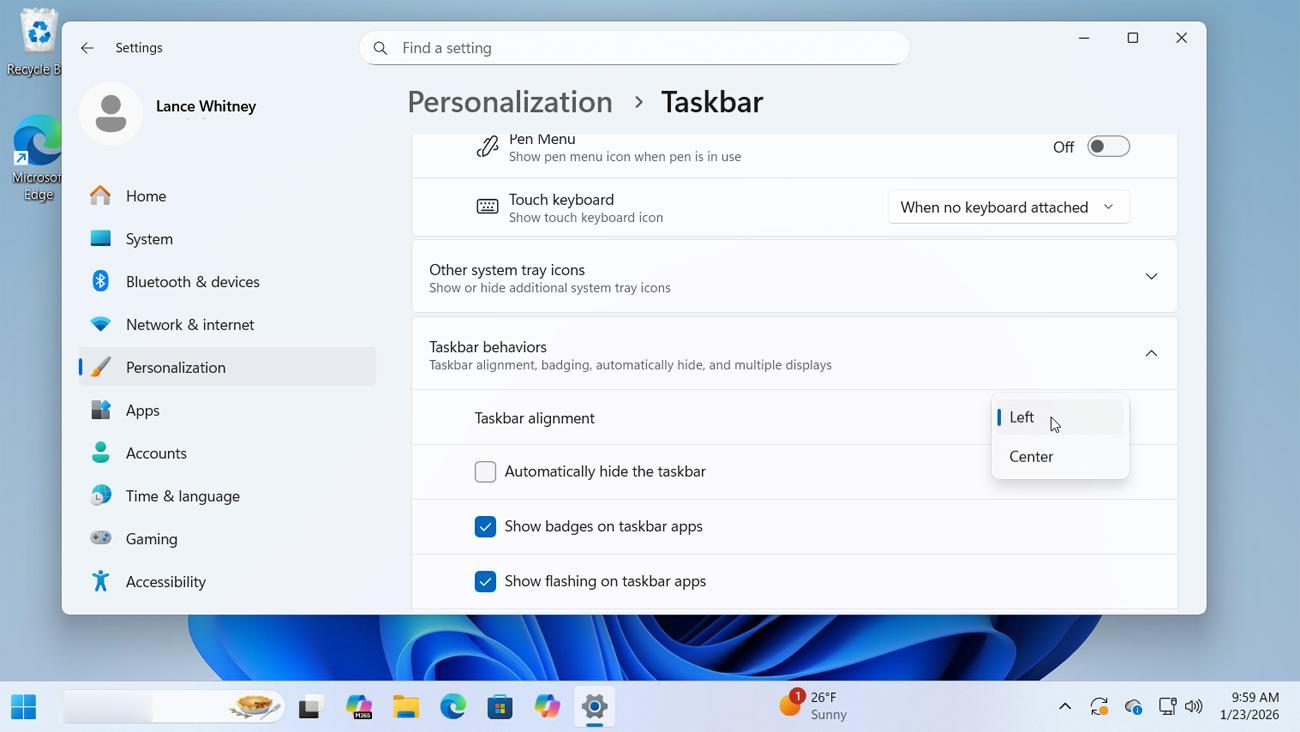1300x732 pixels.
Task: Click the sync refresh icon in system tray
Action: pos(1099,707)
